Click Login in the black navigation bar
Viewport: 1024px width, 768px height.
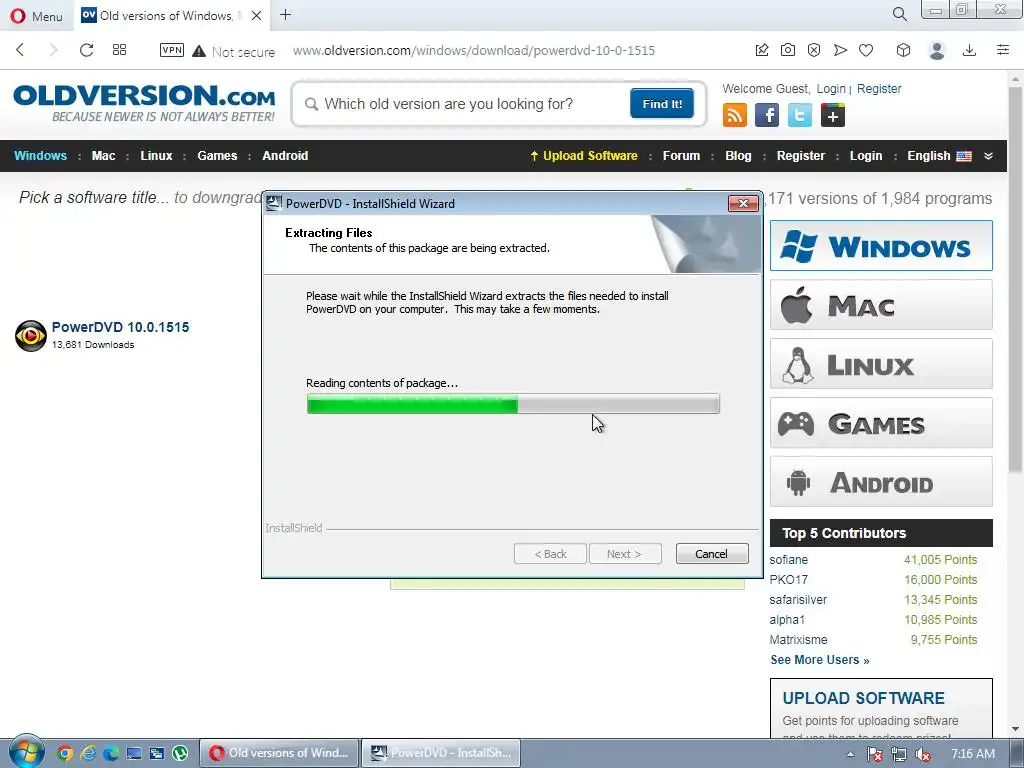click(866, 155)
